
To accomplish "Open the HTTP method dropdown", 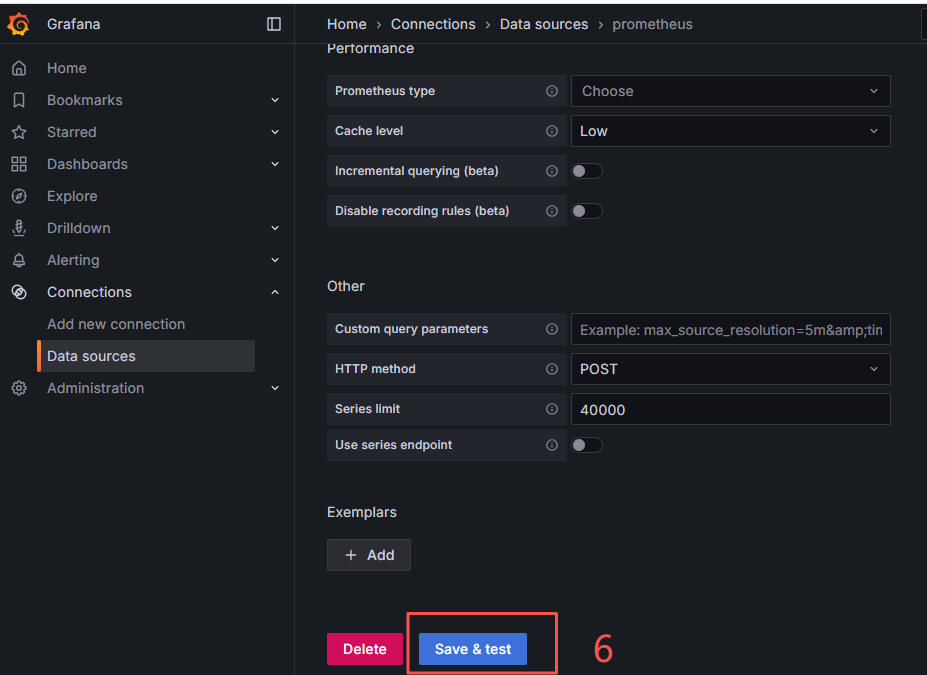I will tap(730, 369).
